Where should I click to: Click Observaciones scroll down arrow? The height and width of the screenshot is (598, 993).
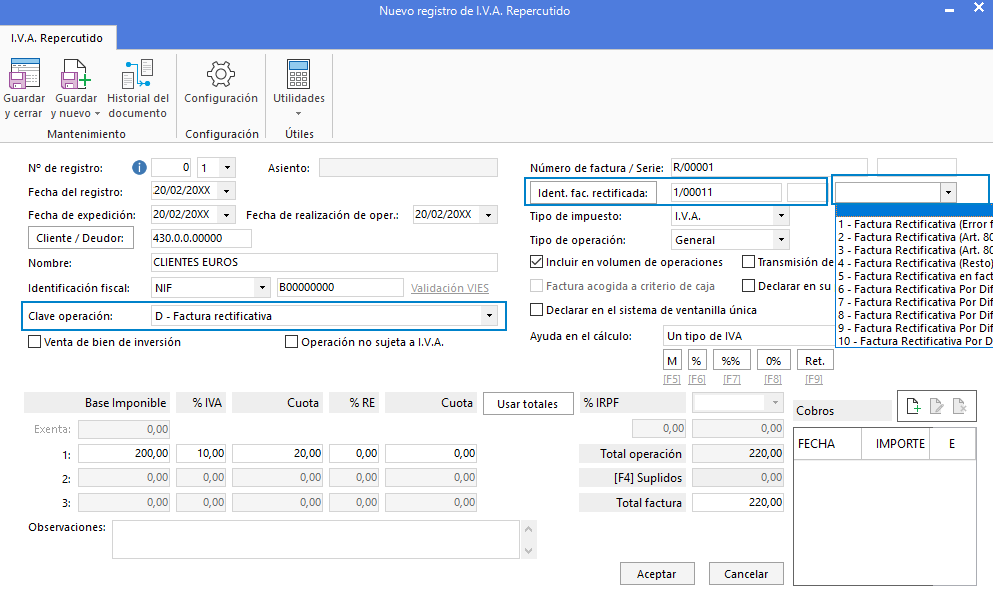coord(528,550)
